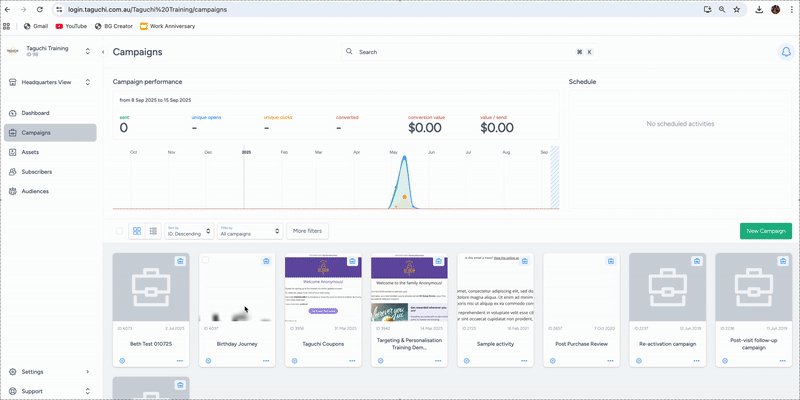The image size is (800, 400).
Task: Click the More filters button
Action: [x=307, y=231]
